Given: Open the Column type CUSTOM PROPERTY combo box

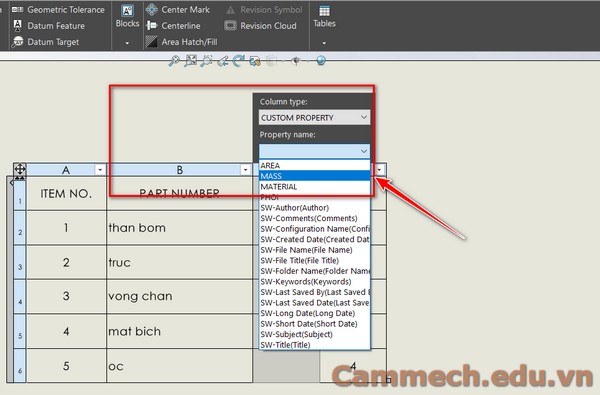Looking at the screenshot, I should (x=314, y=118).
